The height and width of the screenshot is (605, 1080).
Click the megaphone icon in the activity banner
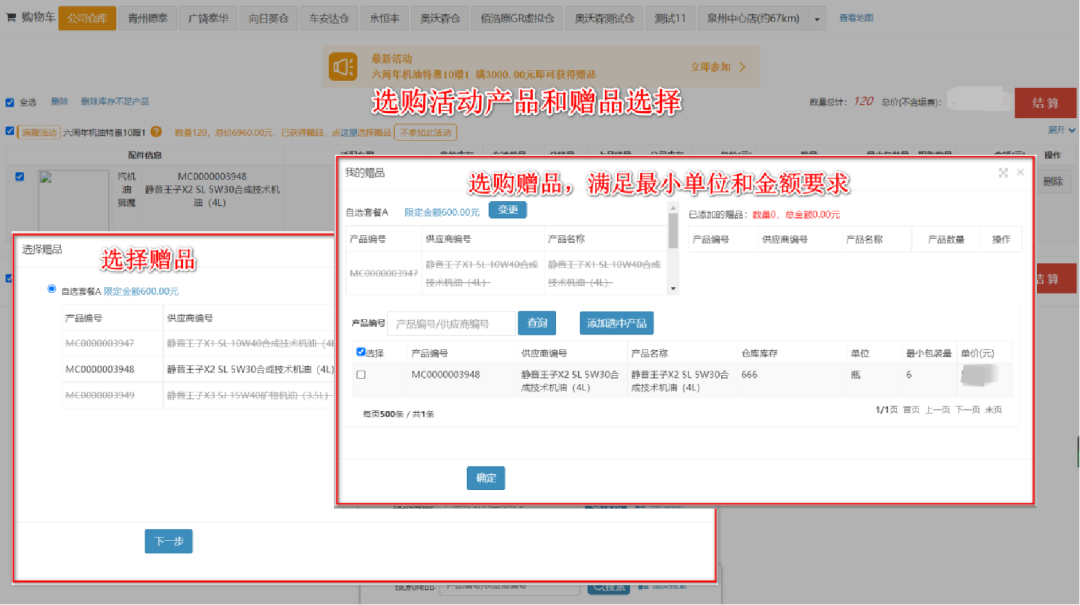click(x=343, y=65)
